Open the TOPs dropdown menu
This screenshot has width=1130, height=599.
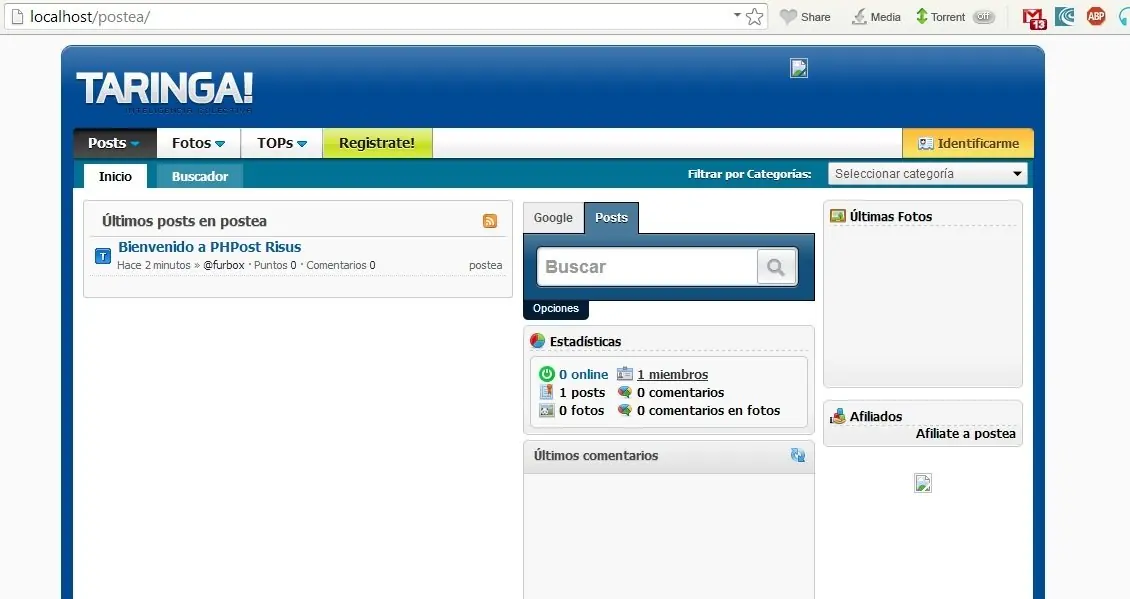click(x=282, y=143)
